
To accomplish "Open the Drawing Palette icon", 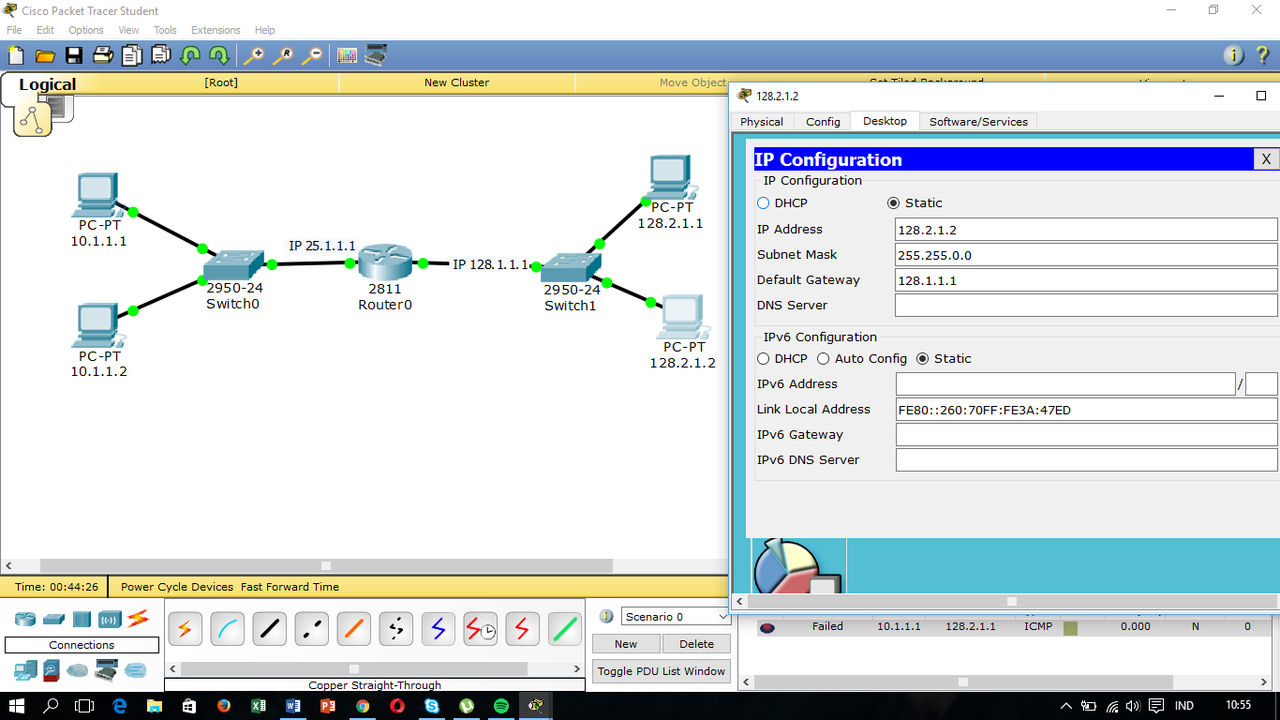I will 347,55.
